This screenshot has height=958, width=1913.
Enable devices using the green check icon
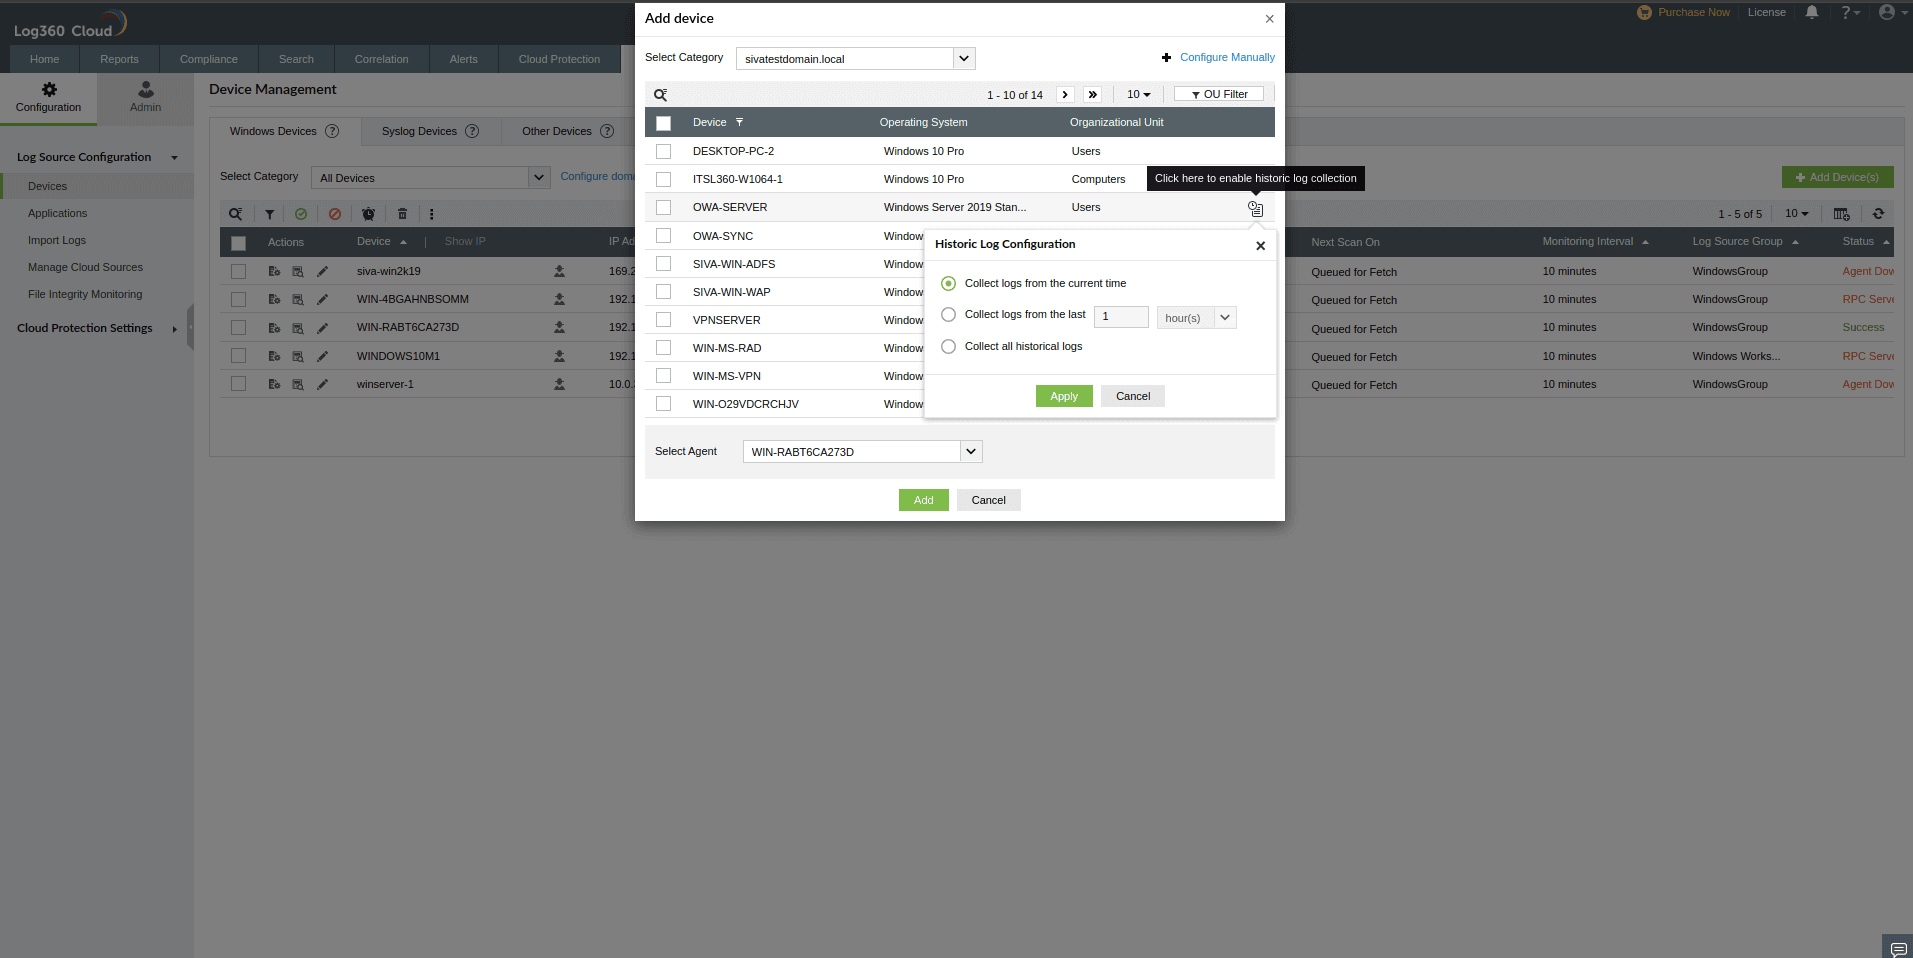click(x=301, y=213)
